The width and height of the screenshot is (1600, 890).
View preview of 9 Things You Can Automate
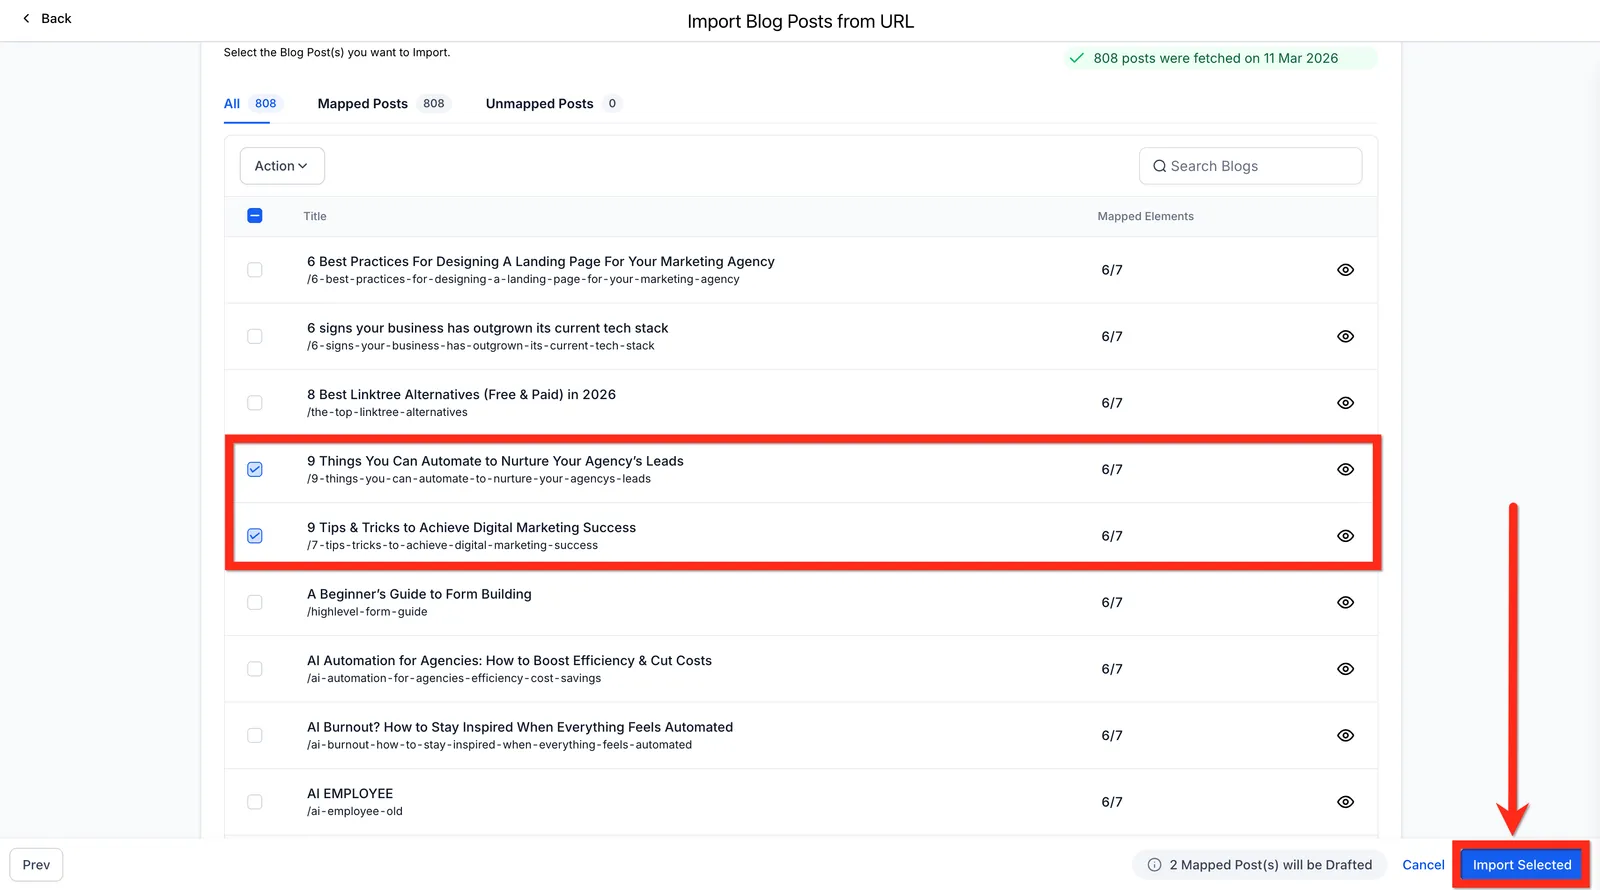pos(1345,469)
